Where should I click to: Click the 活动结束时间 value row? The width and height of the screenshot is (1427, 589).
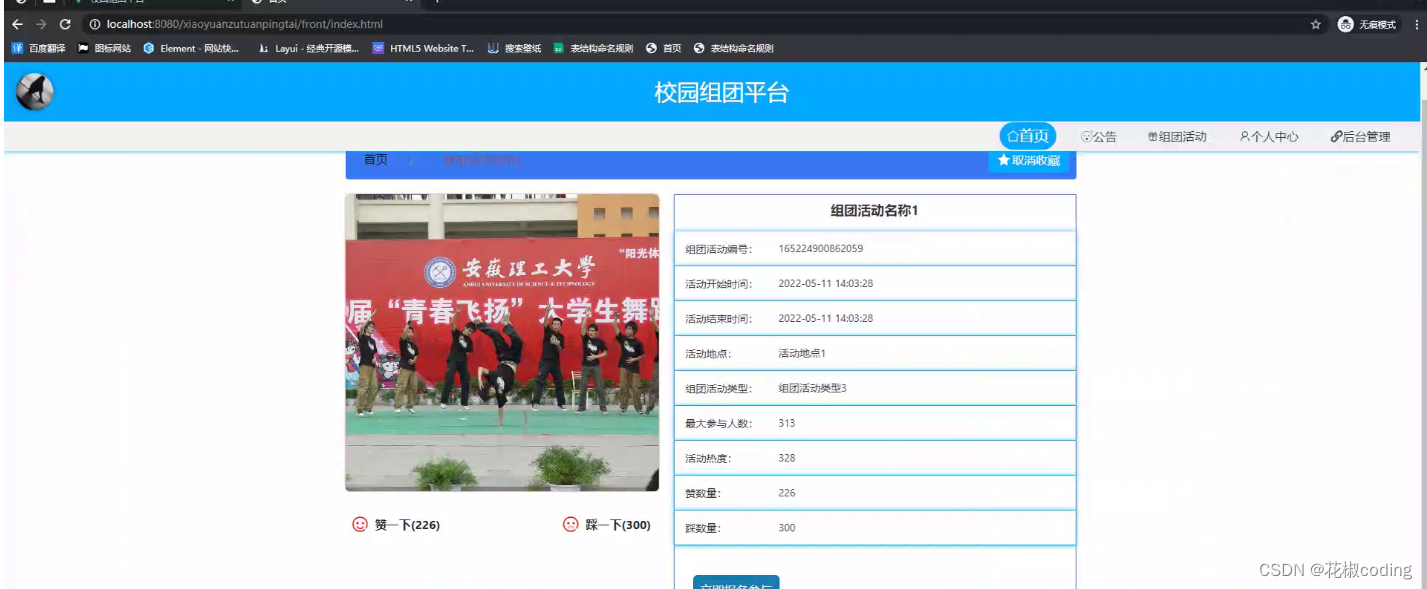(875, 318)
